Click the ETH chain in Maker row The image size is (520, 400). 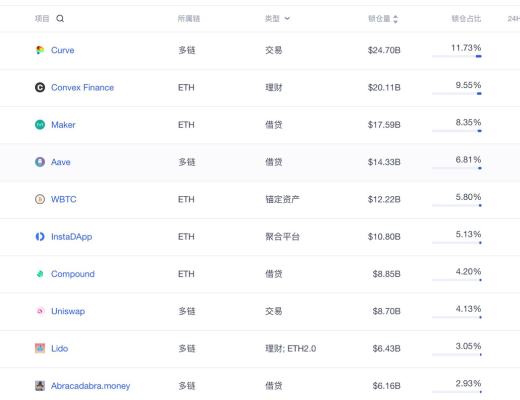click(x=186, y=125)
